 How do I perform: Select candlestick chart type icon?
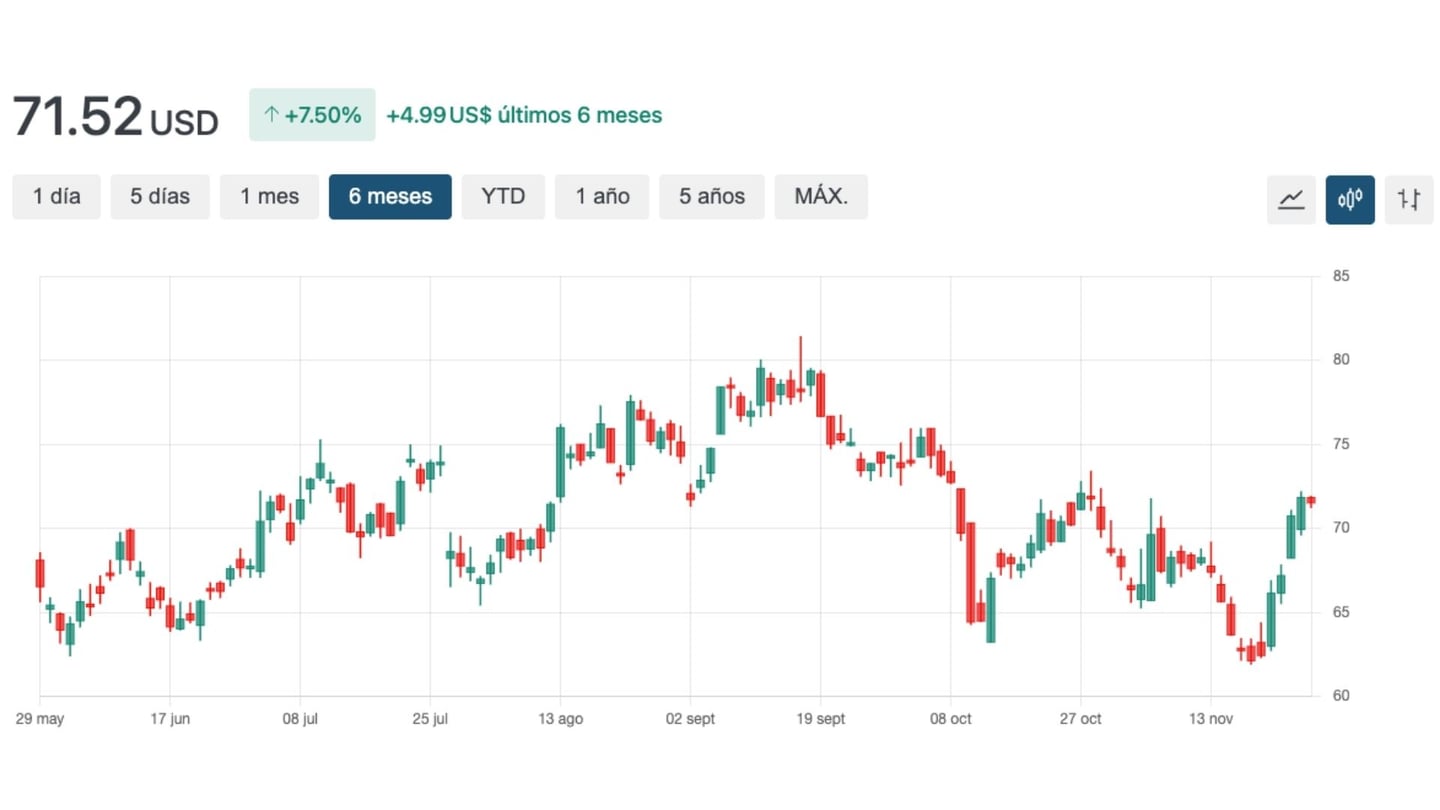(1350, 199)
